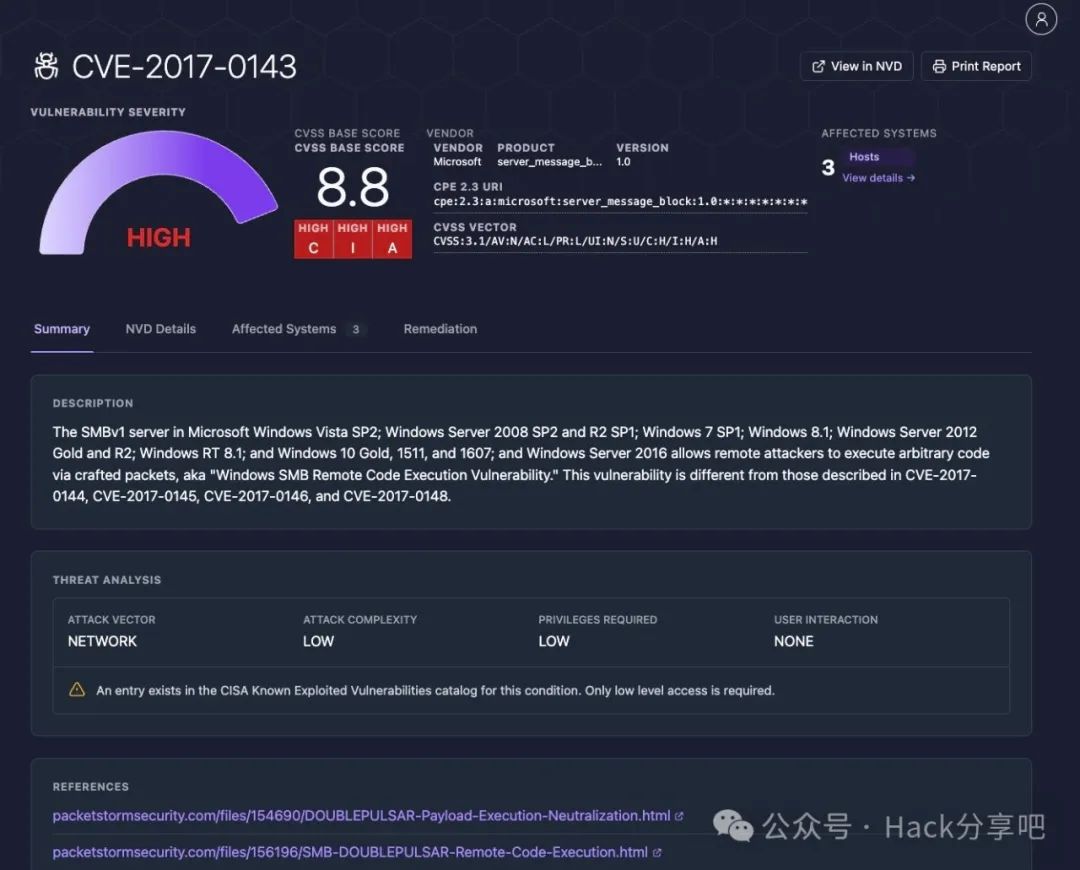Screen dimensions: 1080x870
Task: Open the SMB-DOUBLEPULSAR-Remote-Code-Execution reference link
Action: 350,852
